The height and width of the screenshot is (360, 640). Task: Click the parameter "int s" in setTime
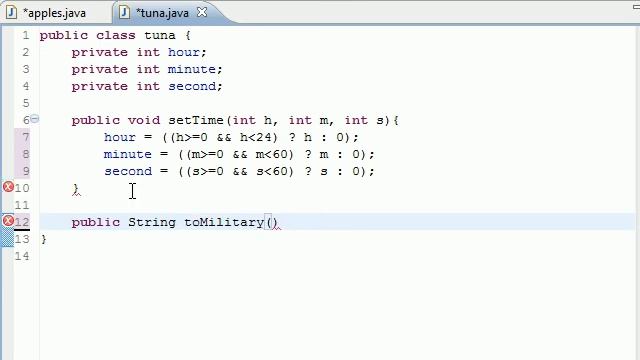point(364,120)
